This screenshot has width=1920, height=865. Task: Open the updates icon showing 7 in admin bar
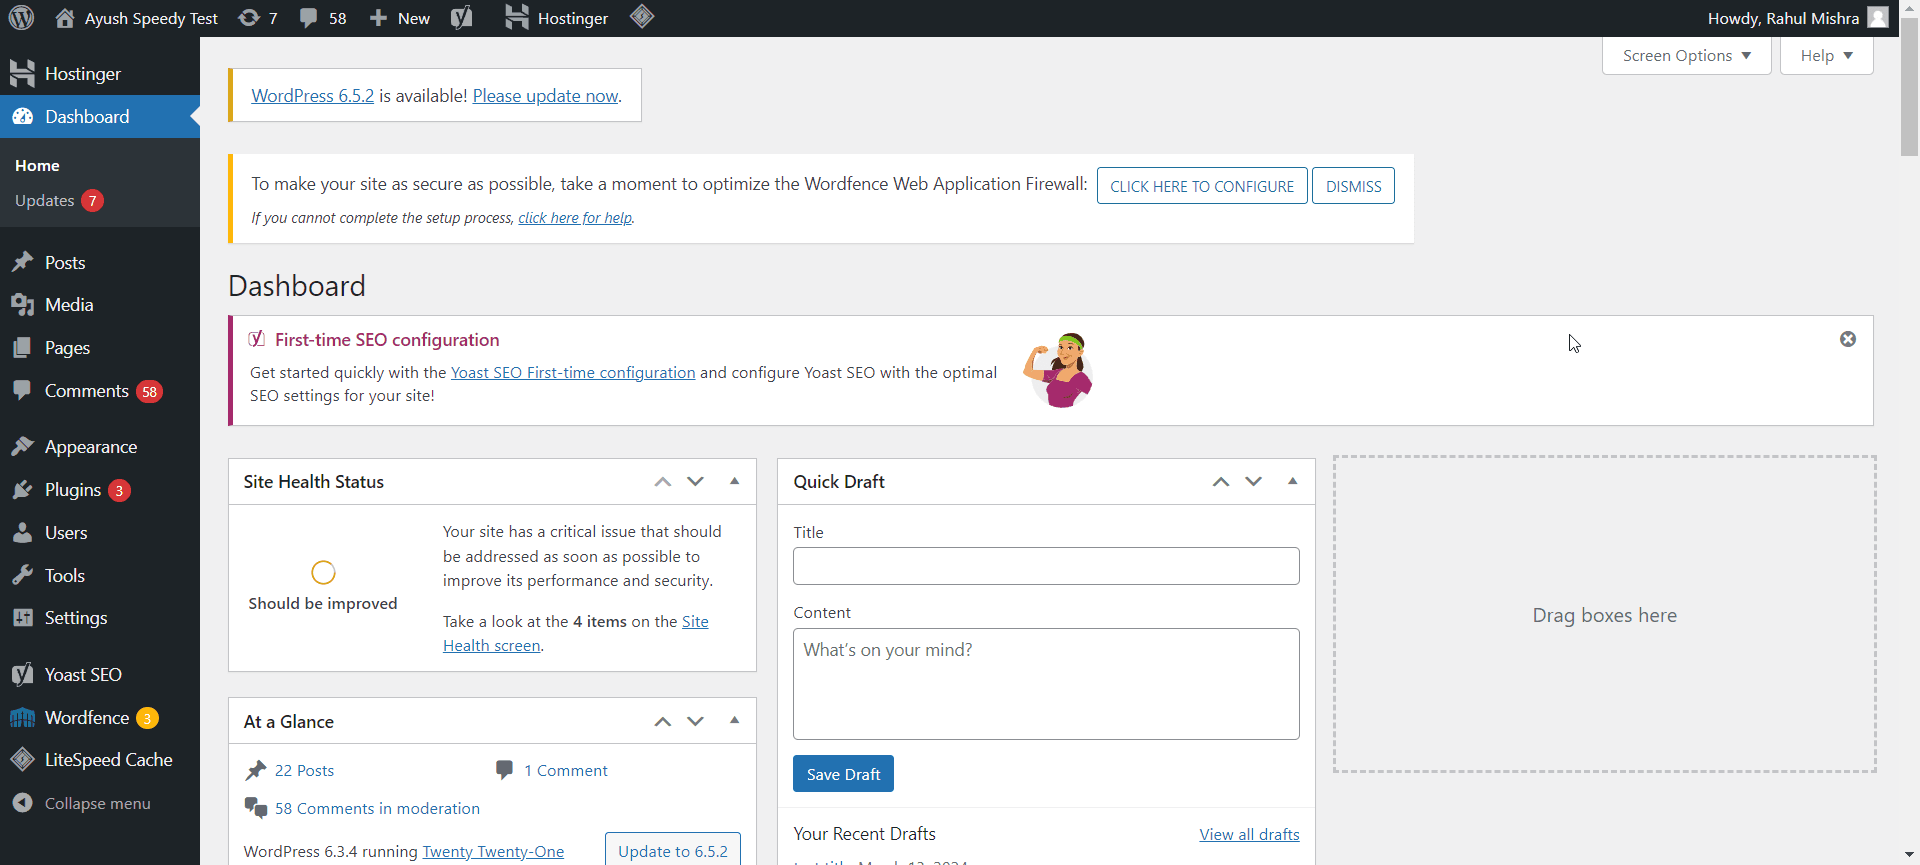(x=249, y=18)
